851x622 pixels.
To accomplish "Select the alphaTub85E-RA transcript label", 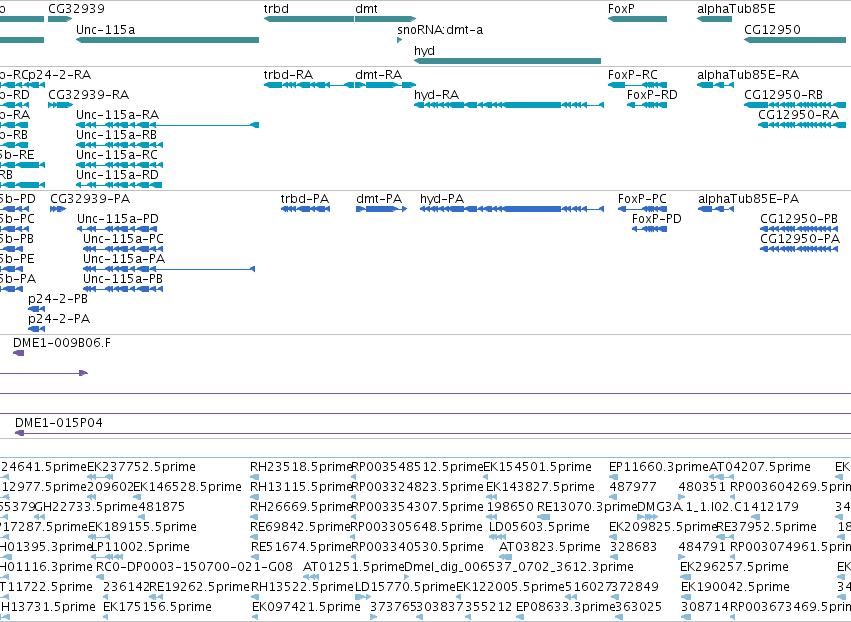I will 748,75.
